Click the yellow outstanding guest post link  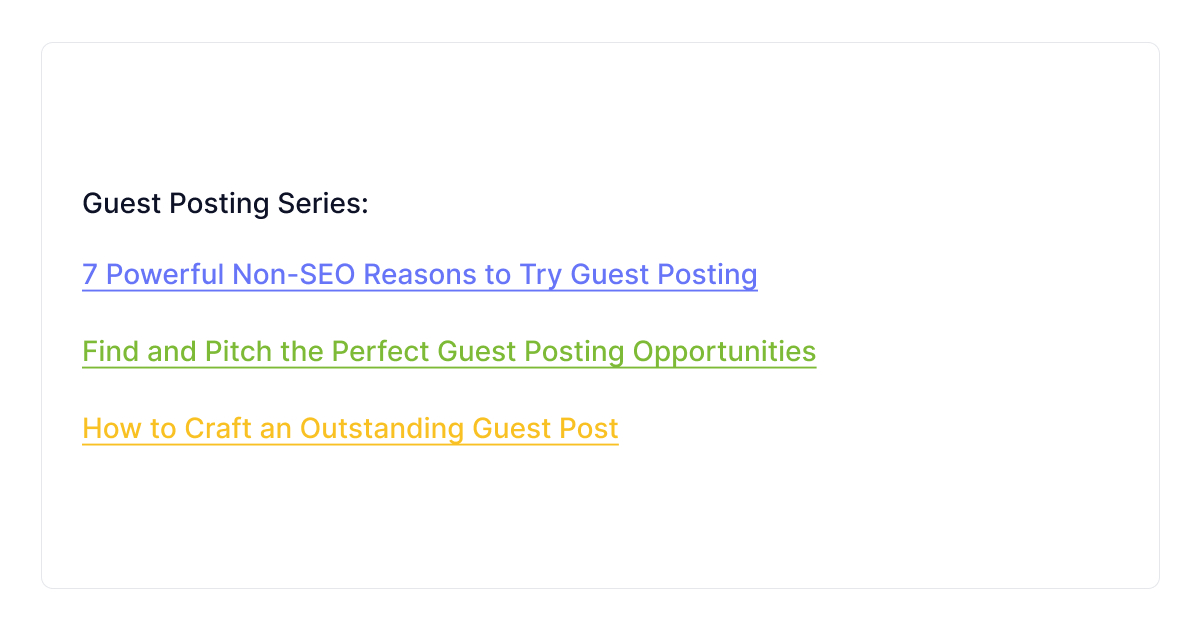pos(350,428)
